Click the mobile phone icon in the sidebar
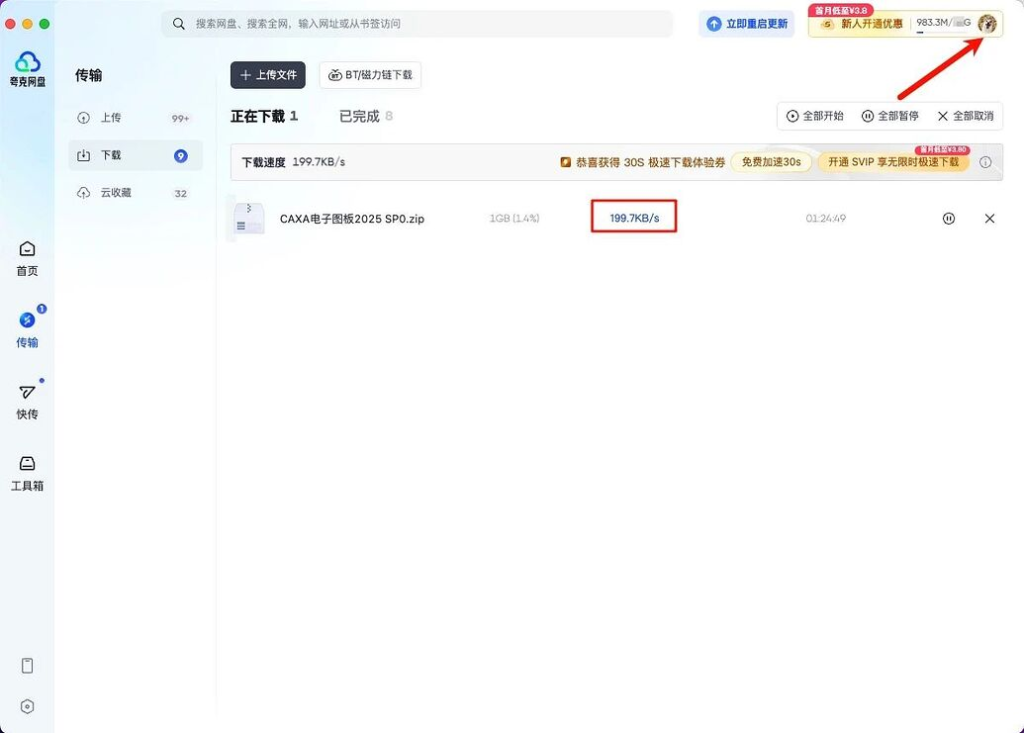 click(x=27, y=665)
